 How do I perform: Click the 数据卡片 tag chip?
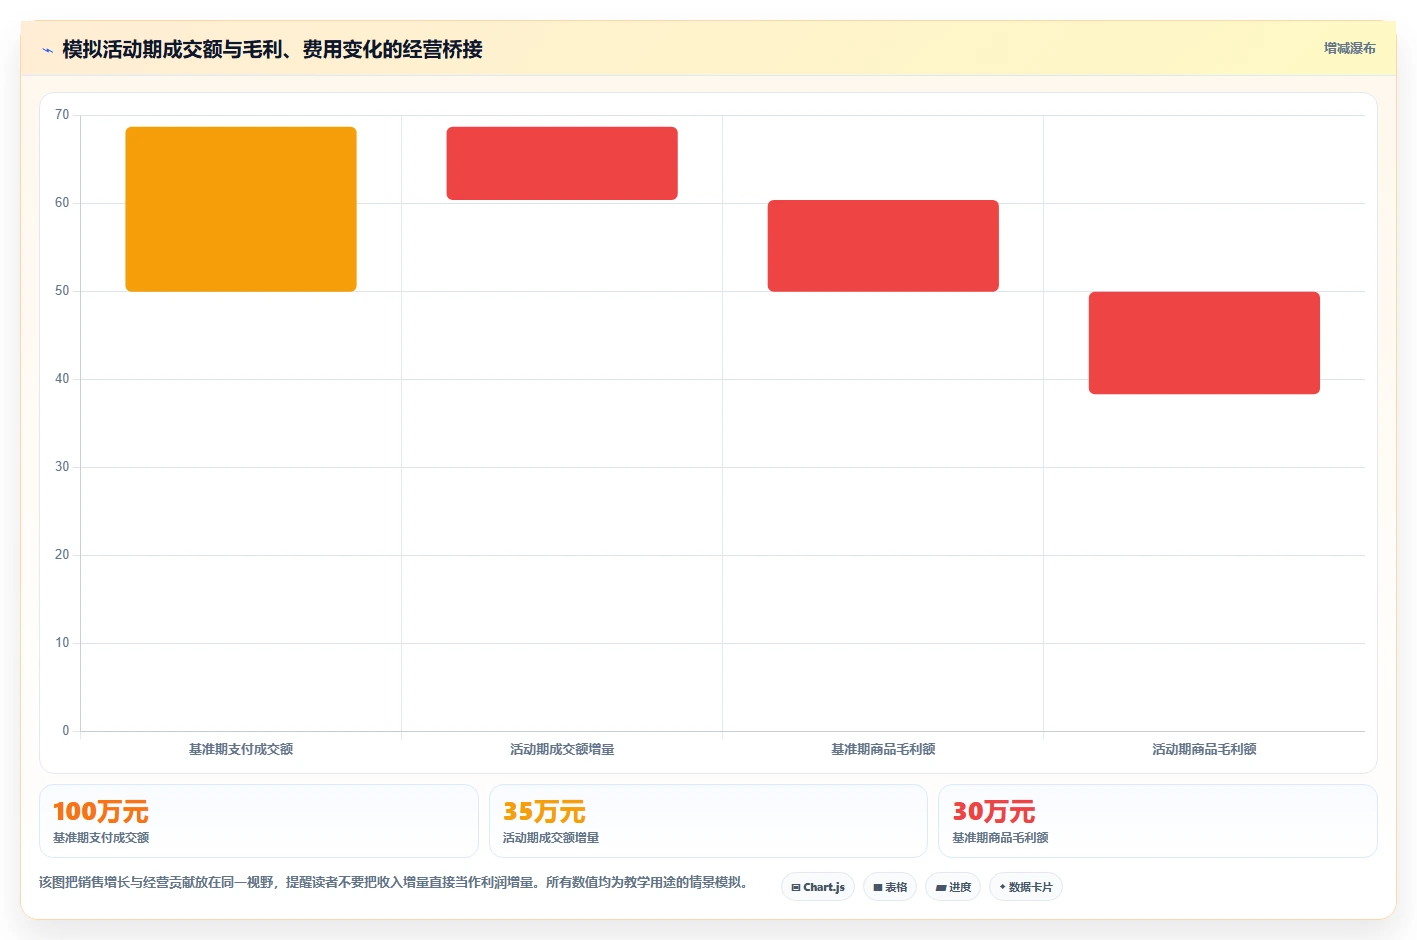(x=1026, y=887)
